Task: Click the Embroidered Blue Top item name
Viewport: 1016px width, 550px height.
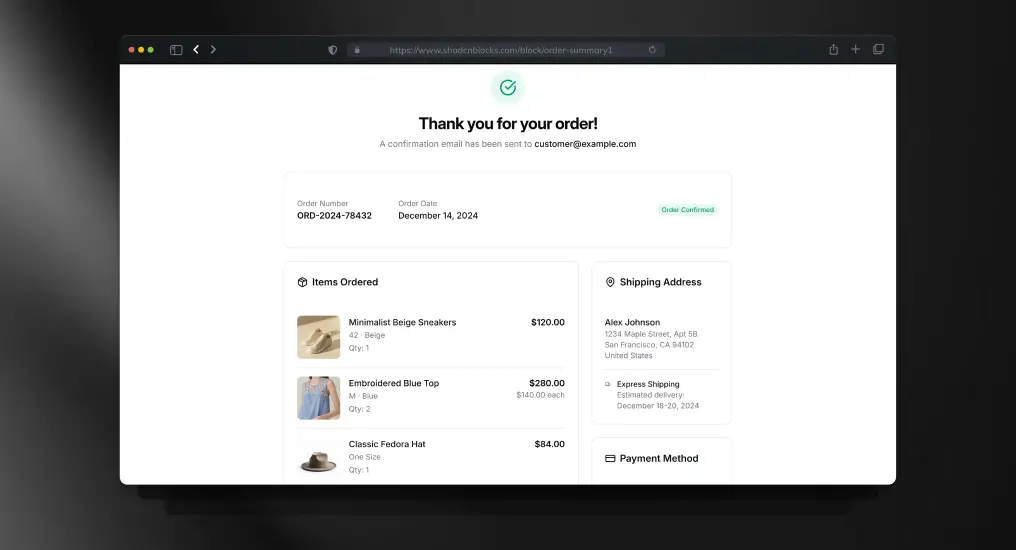Action: coord(394,383)
